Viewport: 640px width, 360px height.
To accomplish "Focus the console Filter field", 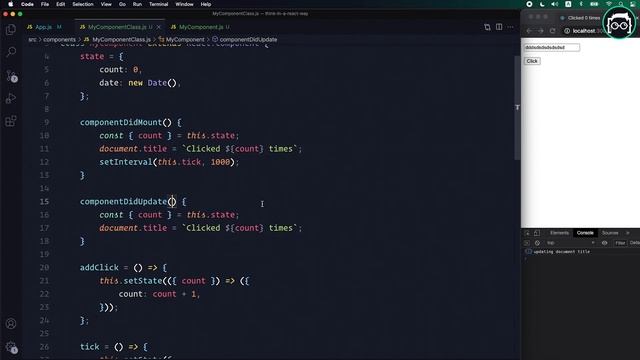I will click(620, 243).
